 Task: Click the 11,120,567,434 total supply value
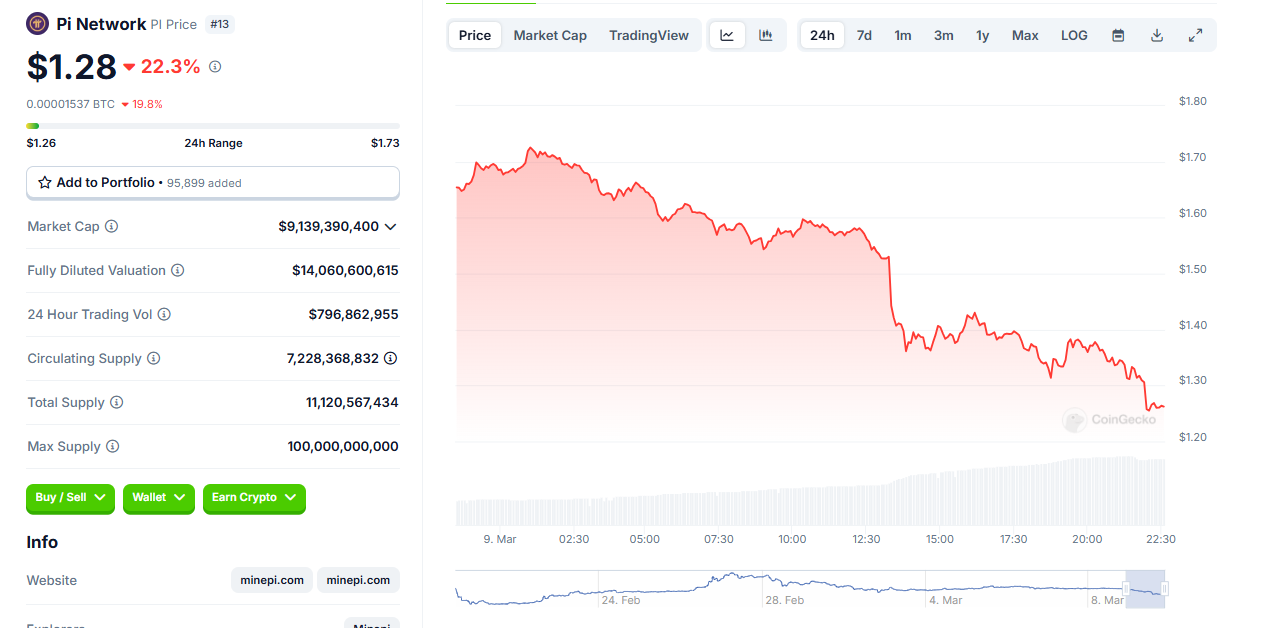coord(352,403)
